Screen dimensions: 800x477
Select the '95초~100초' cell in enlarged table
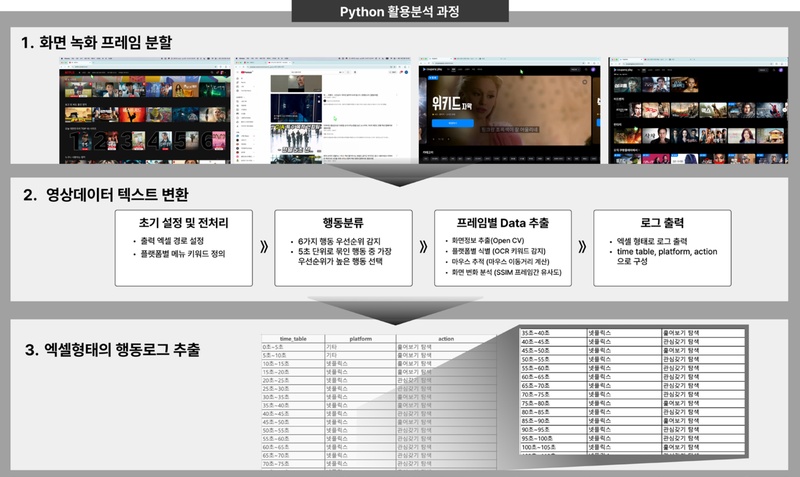(554, 438)
